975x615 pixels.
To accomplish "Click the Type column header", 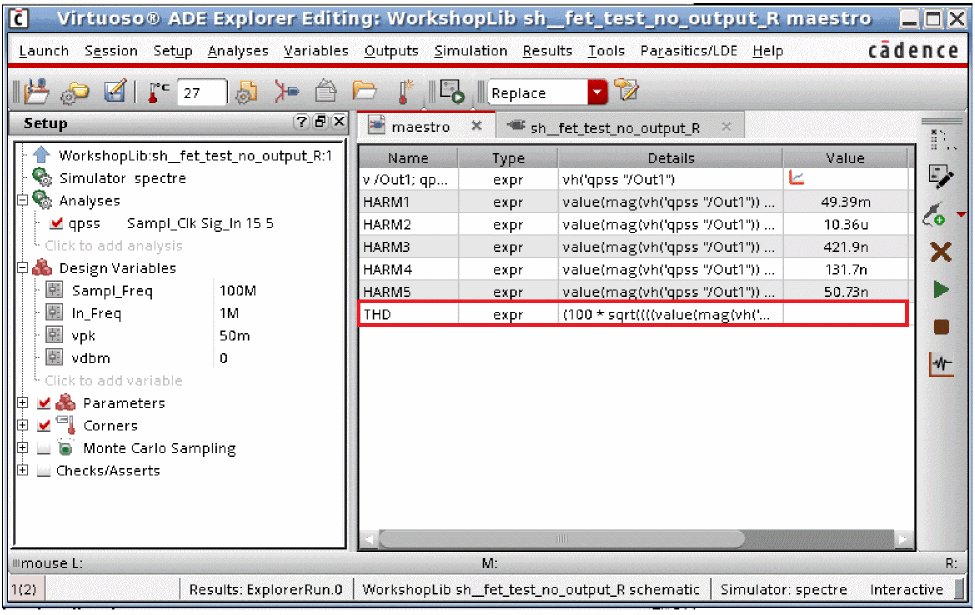I will [x=508, y=158].
